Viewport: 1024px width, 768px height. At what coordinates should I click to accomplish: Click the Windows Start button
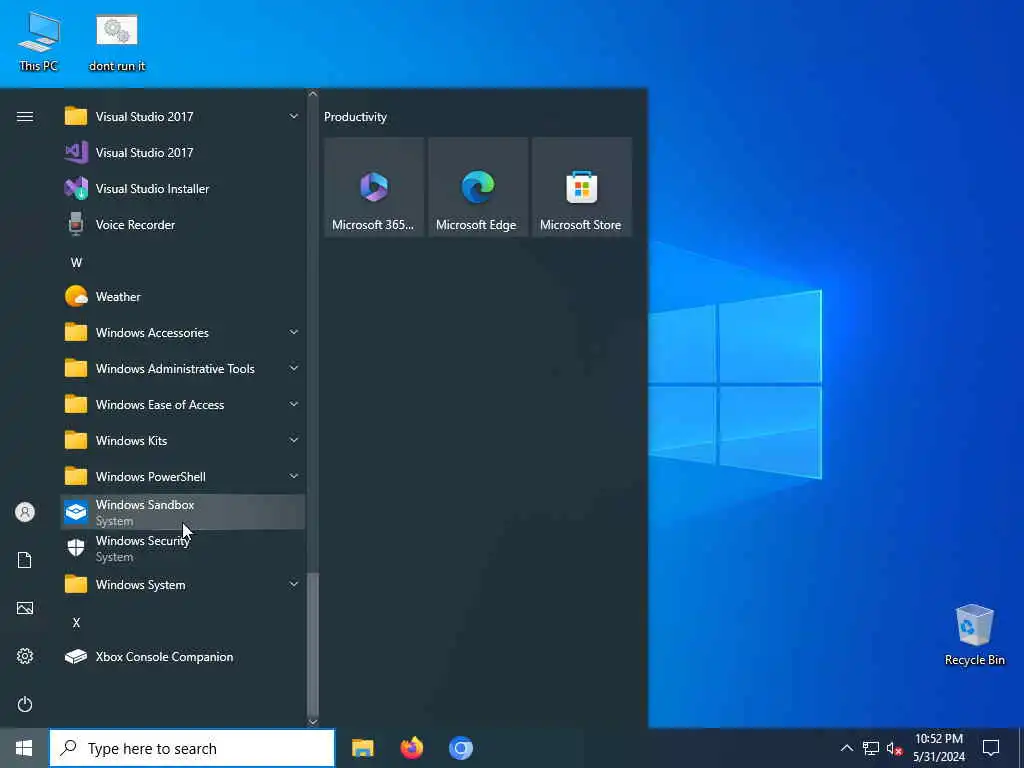[24, 748]
